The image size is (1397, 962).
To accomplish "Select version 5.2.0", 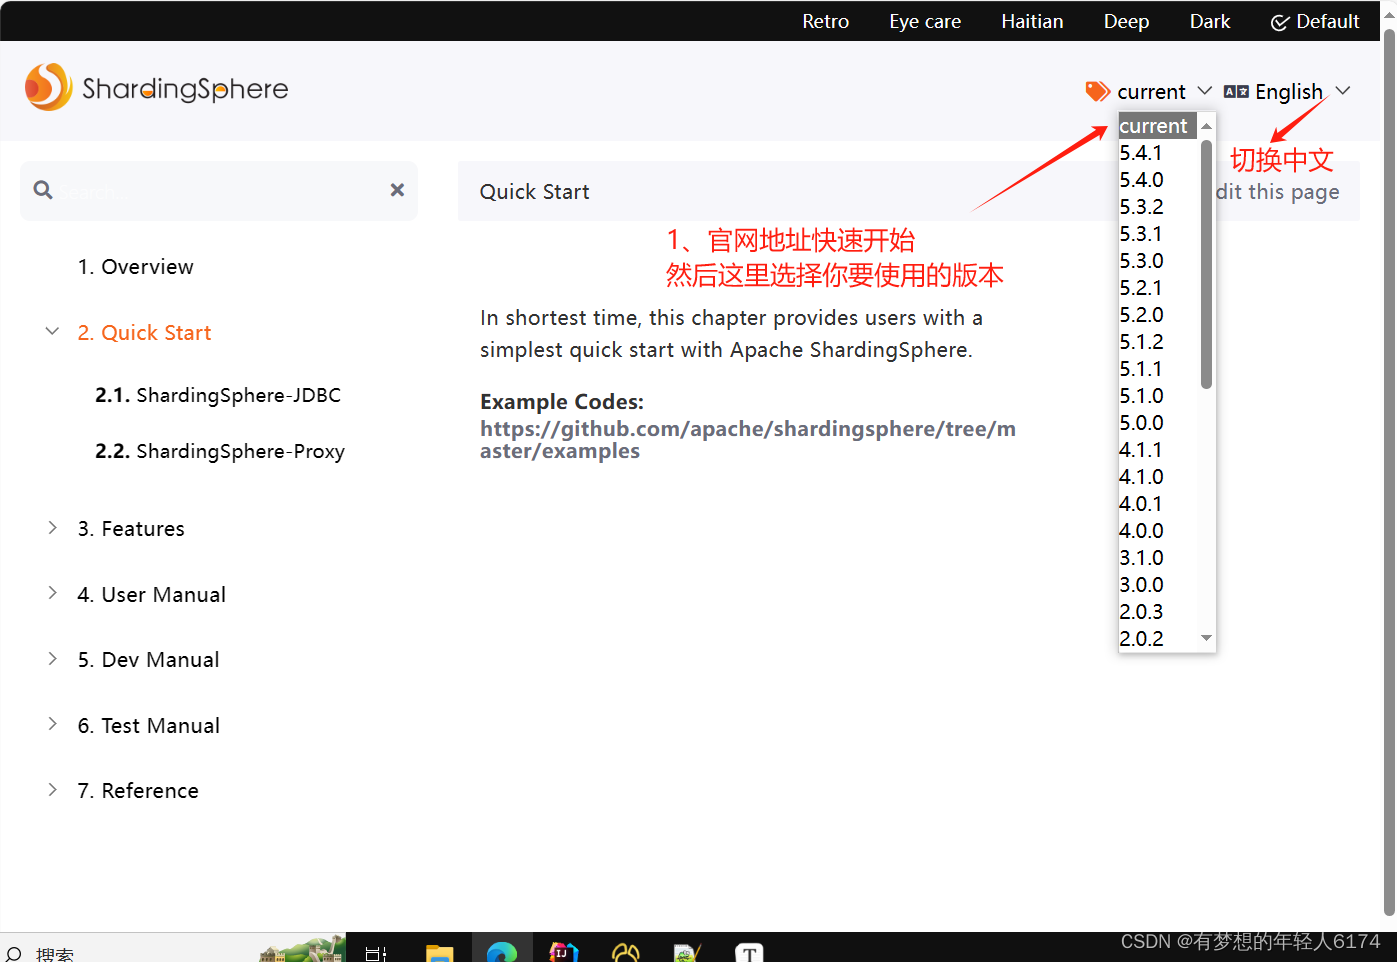I will tap(1157, 315).
